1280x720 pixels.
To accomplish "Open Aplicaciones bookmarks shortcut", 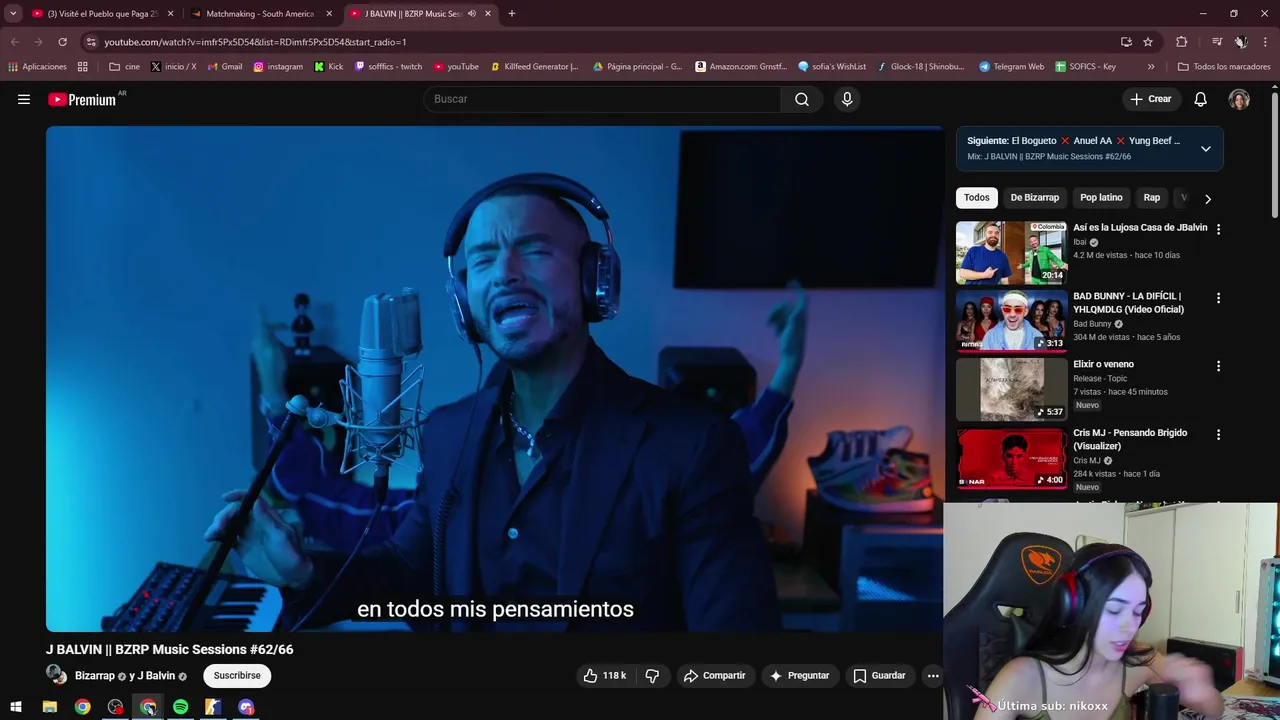I will click(37, 67).
